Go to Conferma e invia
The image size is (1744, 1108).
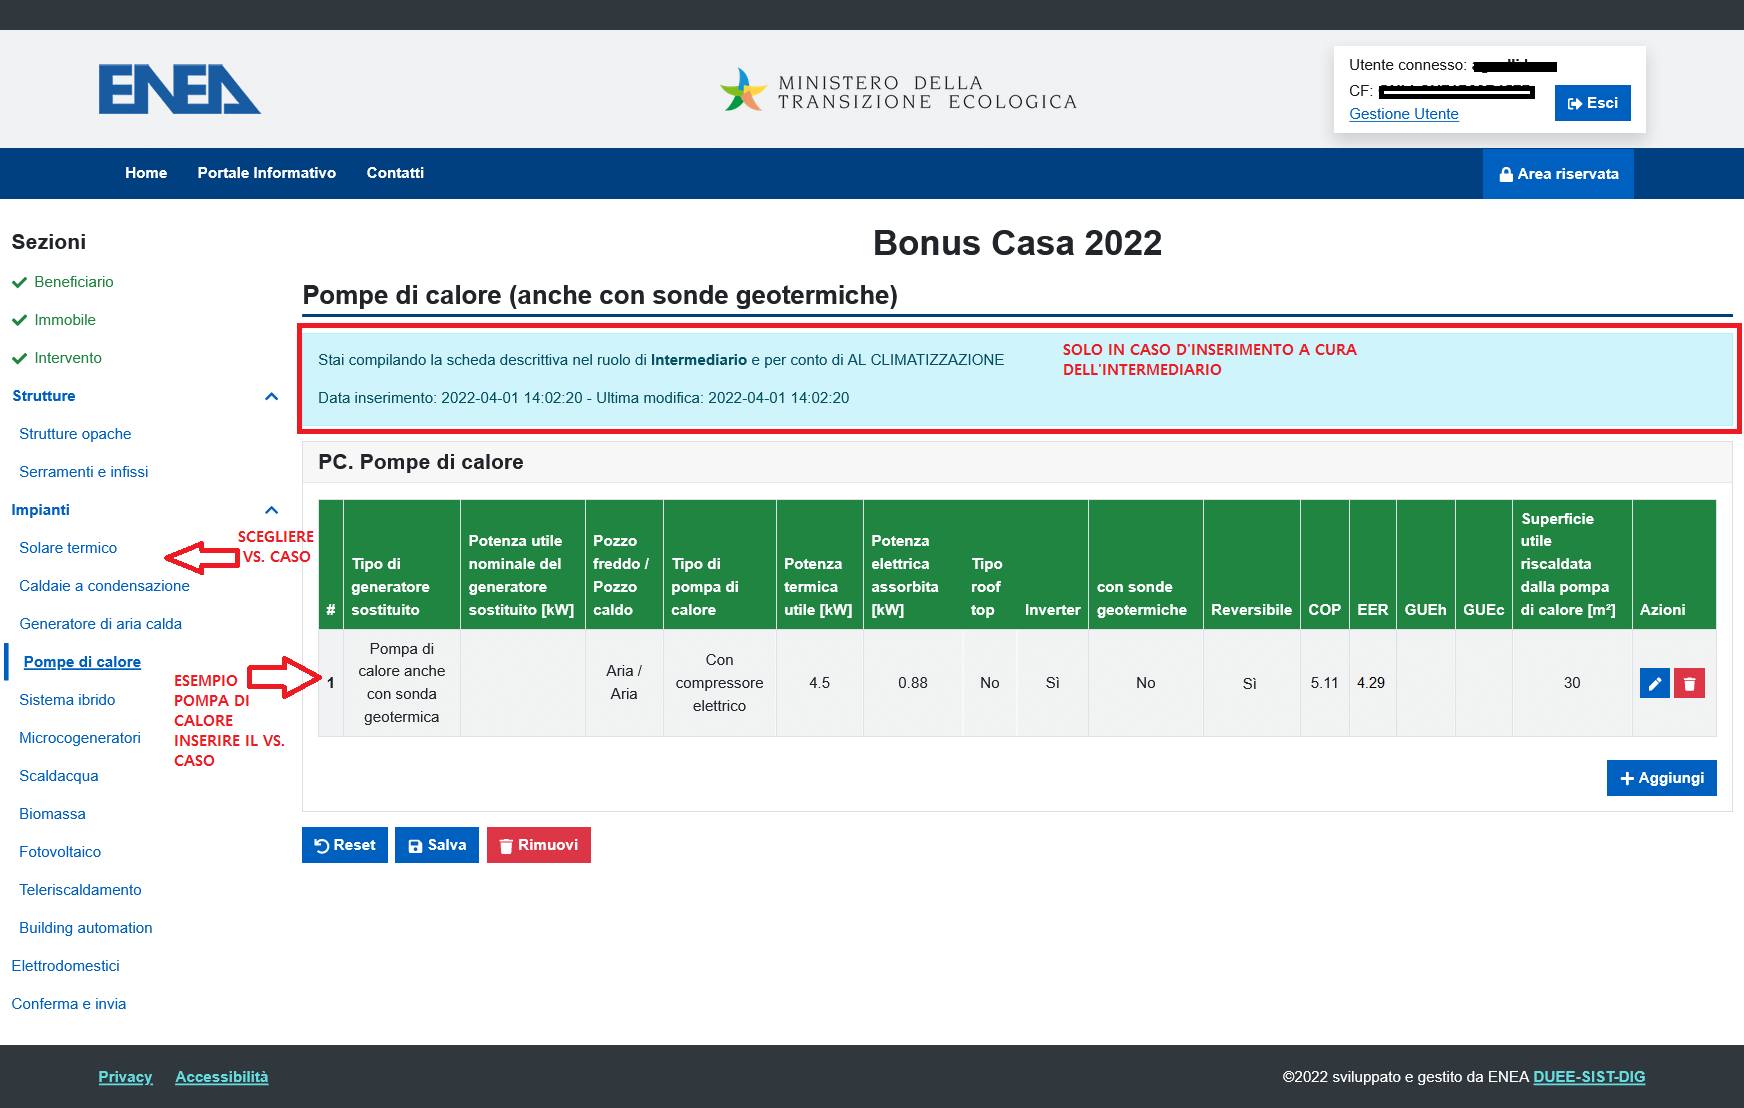coord(69,1004)
